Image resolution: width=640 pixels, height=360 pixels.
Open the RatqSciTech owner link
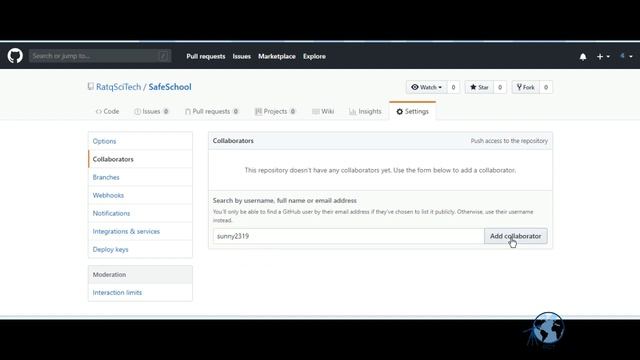tap(118, 87)
